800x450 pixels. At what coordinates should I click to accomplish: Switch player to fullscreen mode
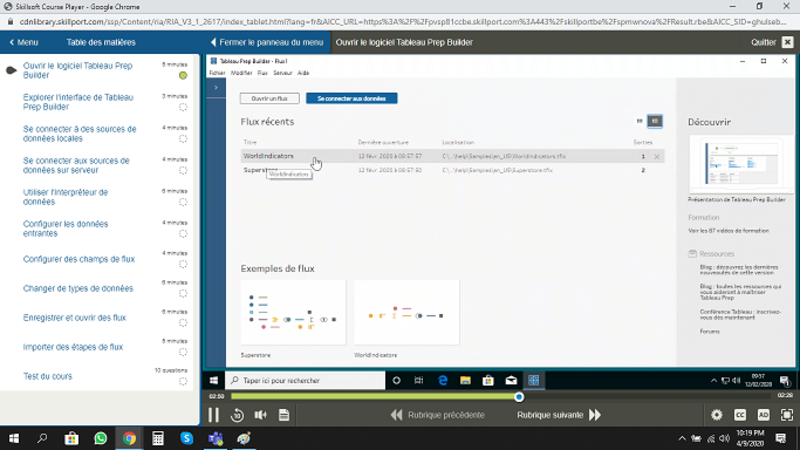(x=787, y=415)
